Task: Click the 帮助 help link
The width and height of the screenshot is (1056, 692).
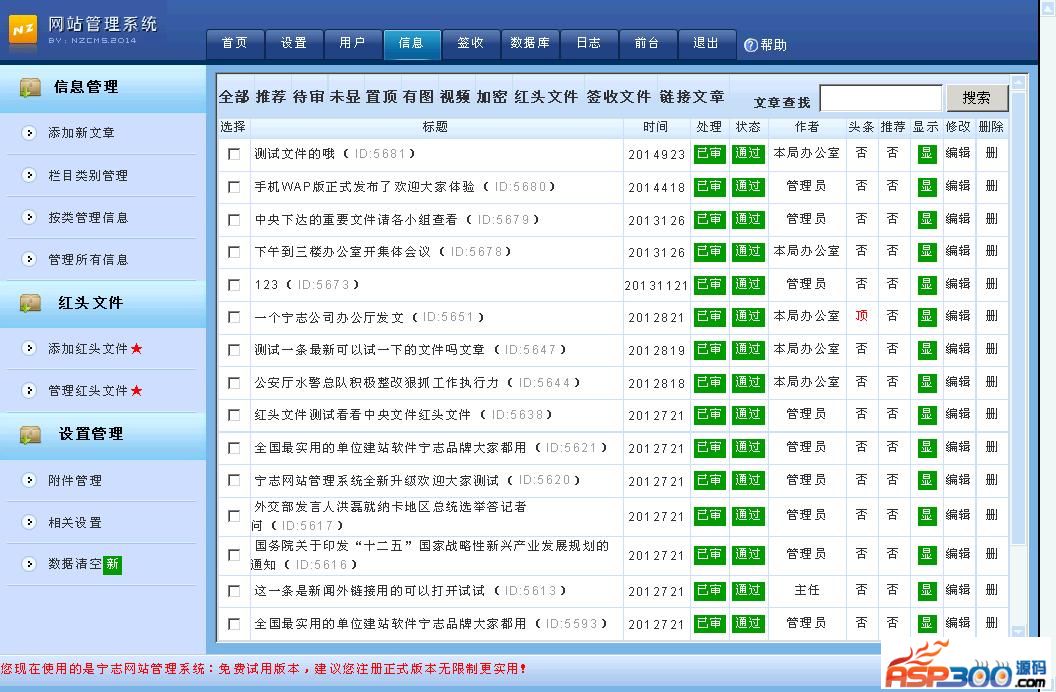Action: coord(774,45)
